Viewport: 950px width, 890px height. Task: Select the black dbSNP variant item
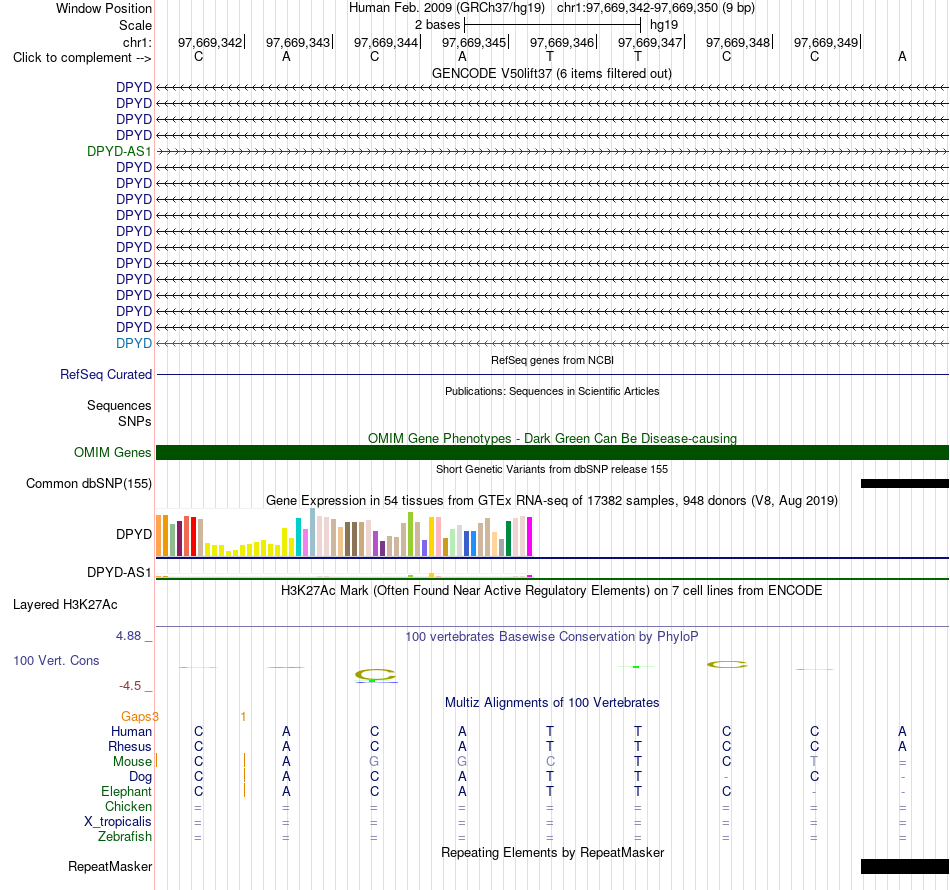click(x=905, y=483)
